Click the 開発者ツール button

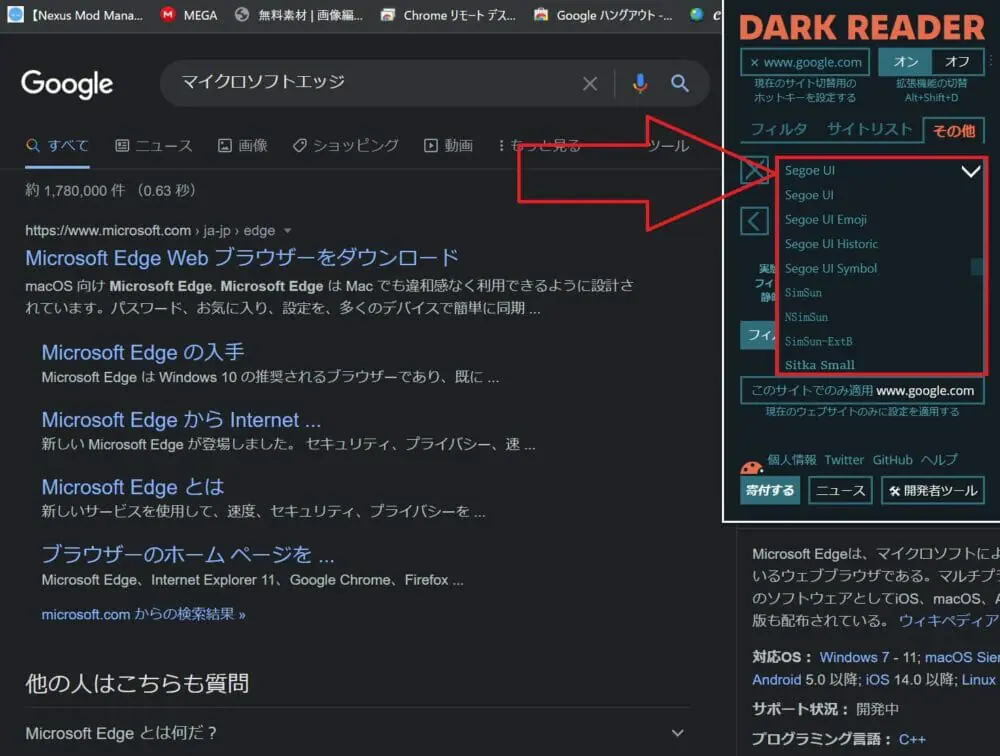pos(931,490)
